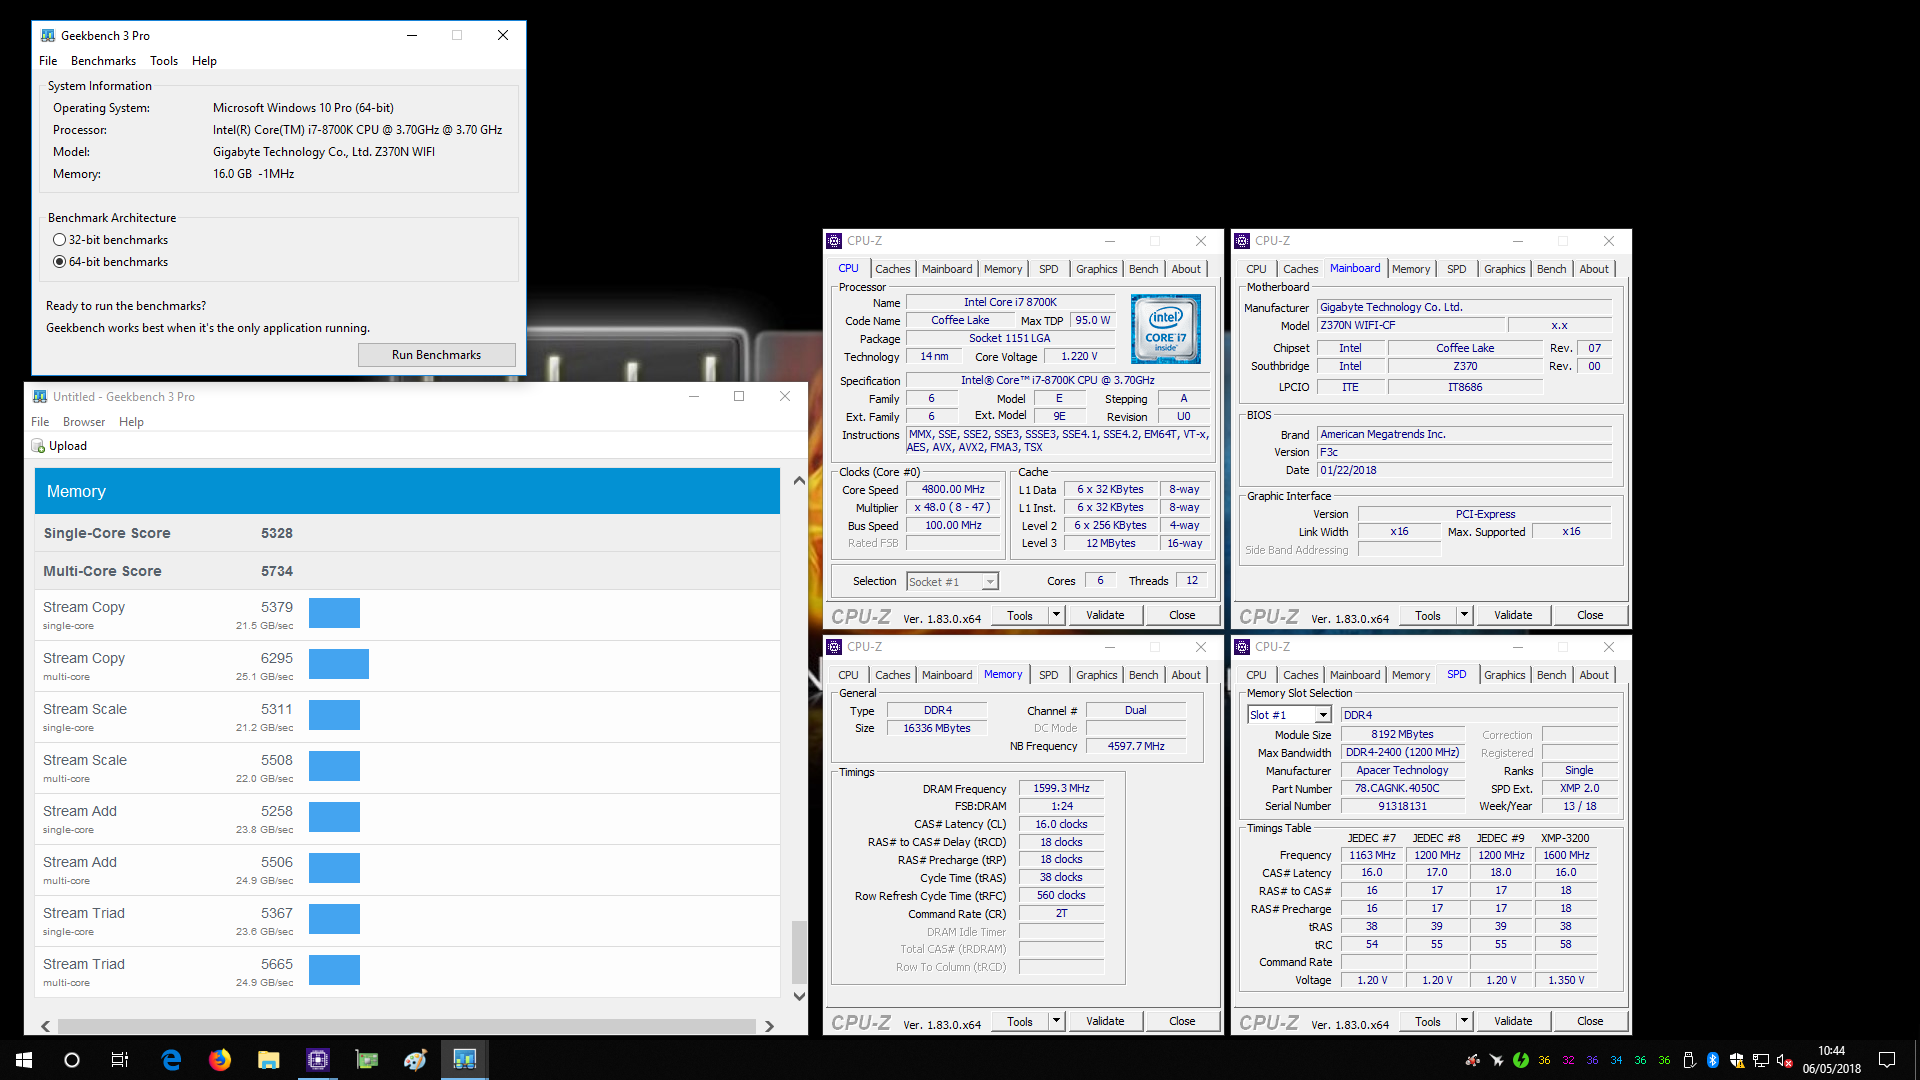Screen dimensions: 1920x1080
Task: Open the Benchmarks menu in Geekbench 3 Pro
Action: 103,61
